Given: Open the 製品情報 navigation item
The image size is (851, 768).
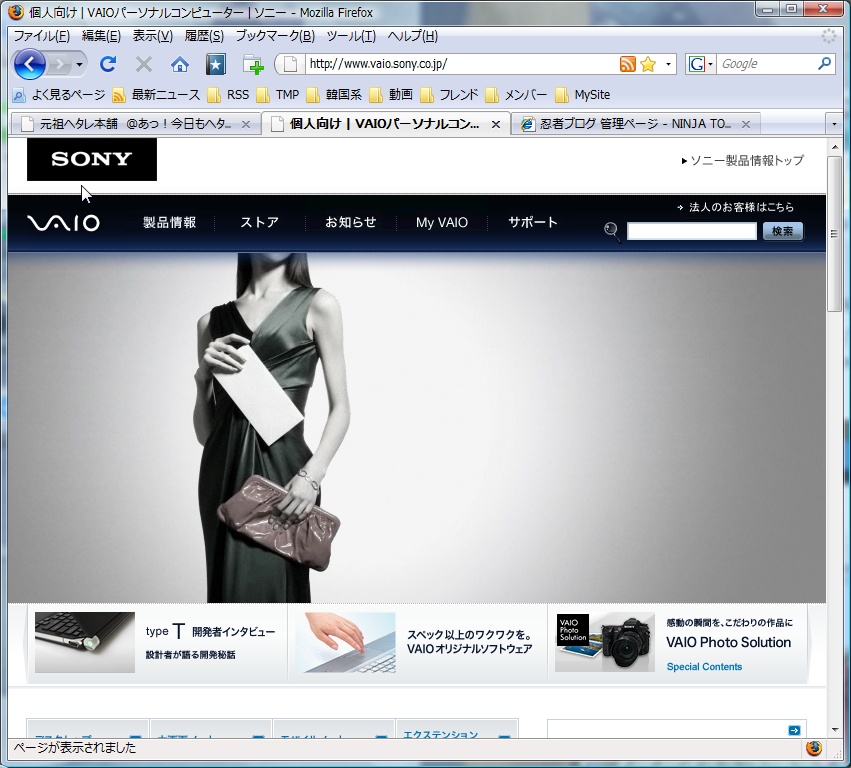Looking at the screenshot, I should pyautogui.click(x=169, y=223).
